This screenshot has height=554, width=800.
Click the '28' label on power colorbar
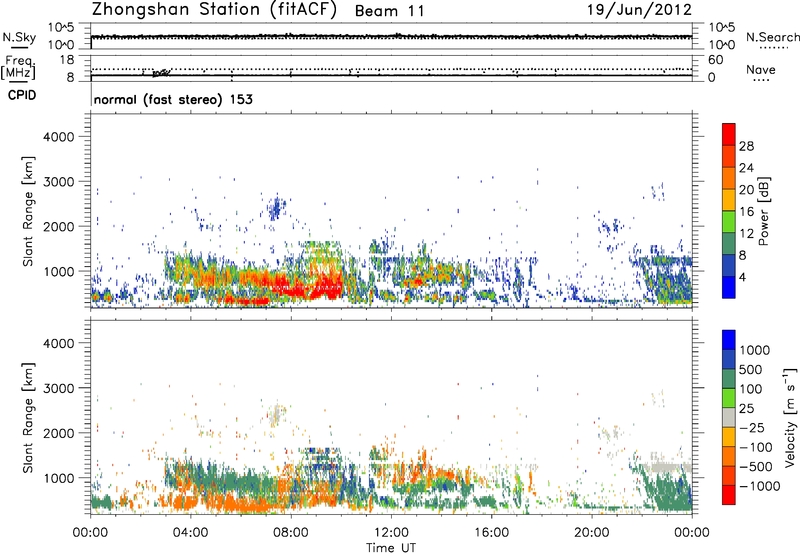(x=746, y=146)
